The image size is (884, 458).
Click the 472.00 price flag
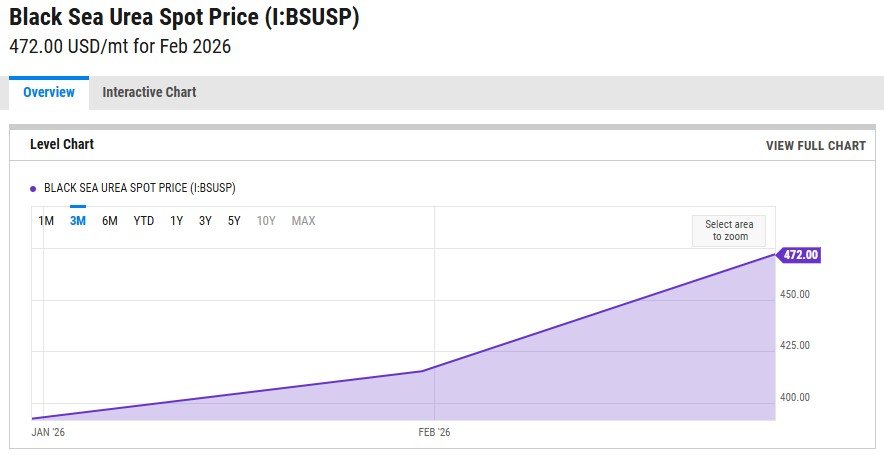800,255
